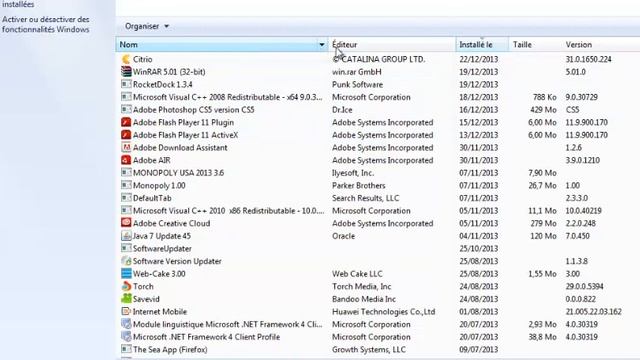Click the SoftwareUpdater icon
Viewport: 640px width, 360px height.
click(126, 249)
